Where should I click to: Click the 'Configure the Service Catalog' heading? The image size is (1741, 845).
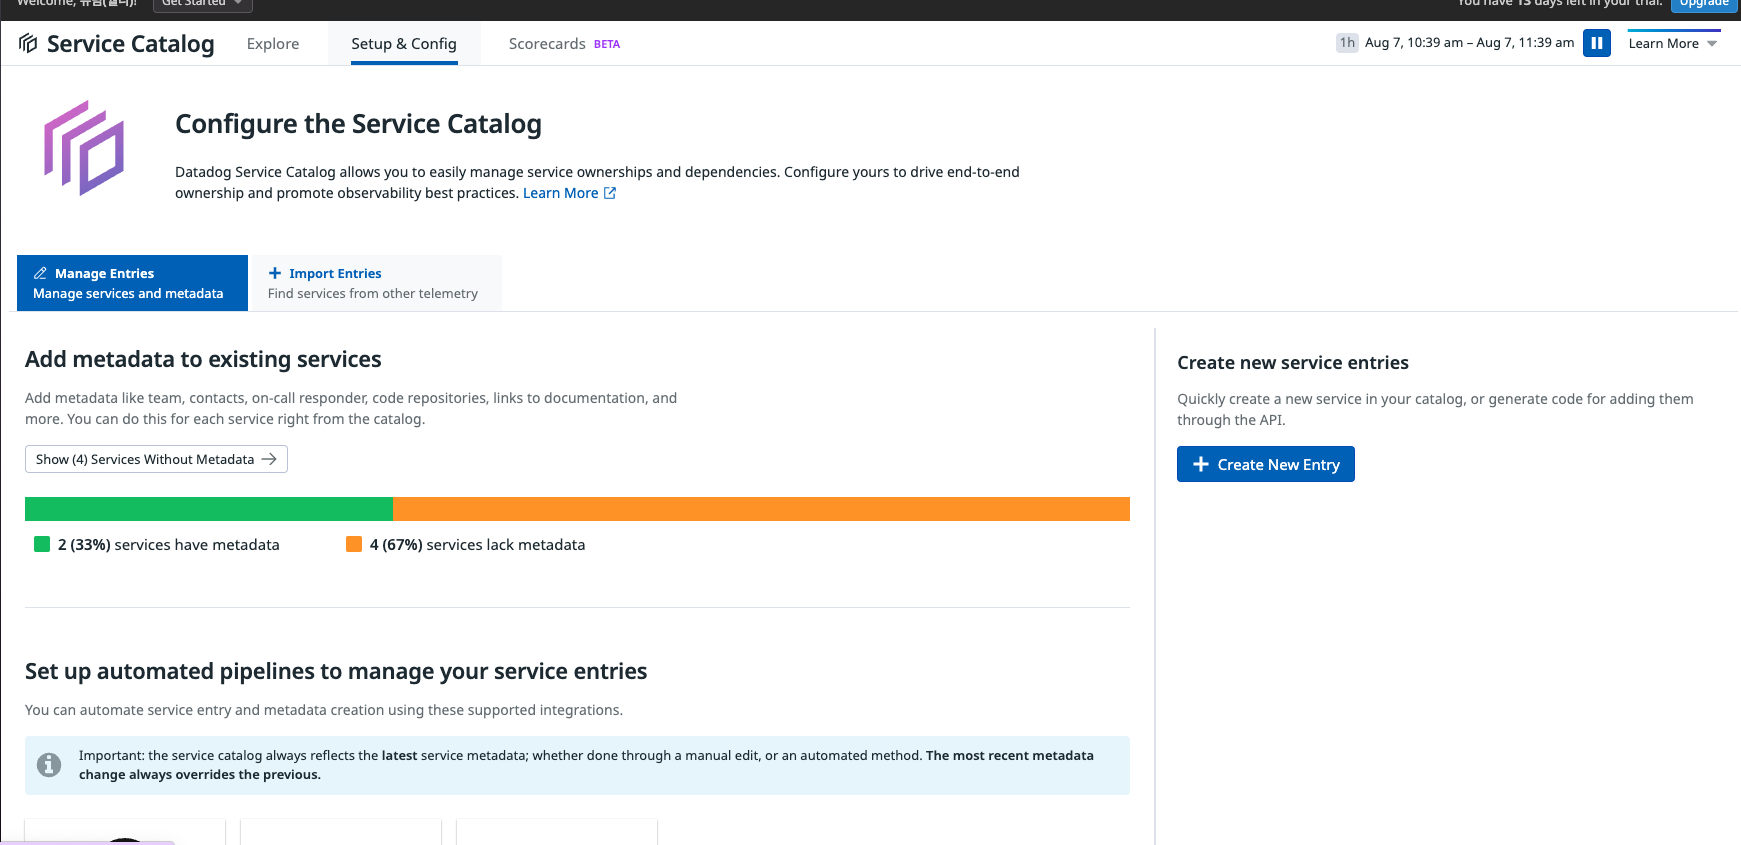(x=358, y=124)
